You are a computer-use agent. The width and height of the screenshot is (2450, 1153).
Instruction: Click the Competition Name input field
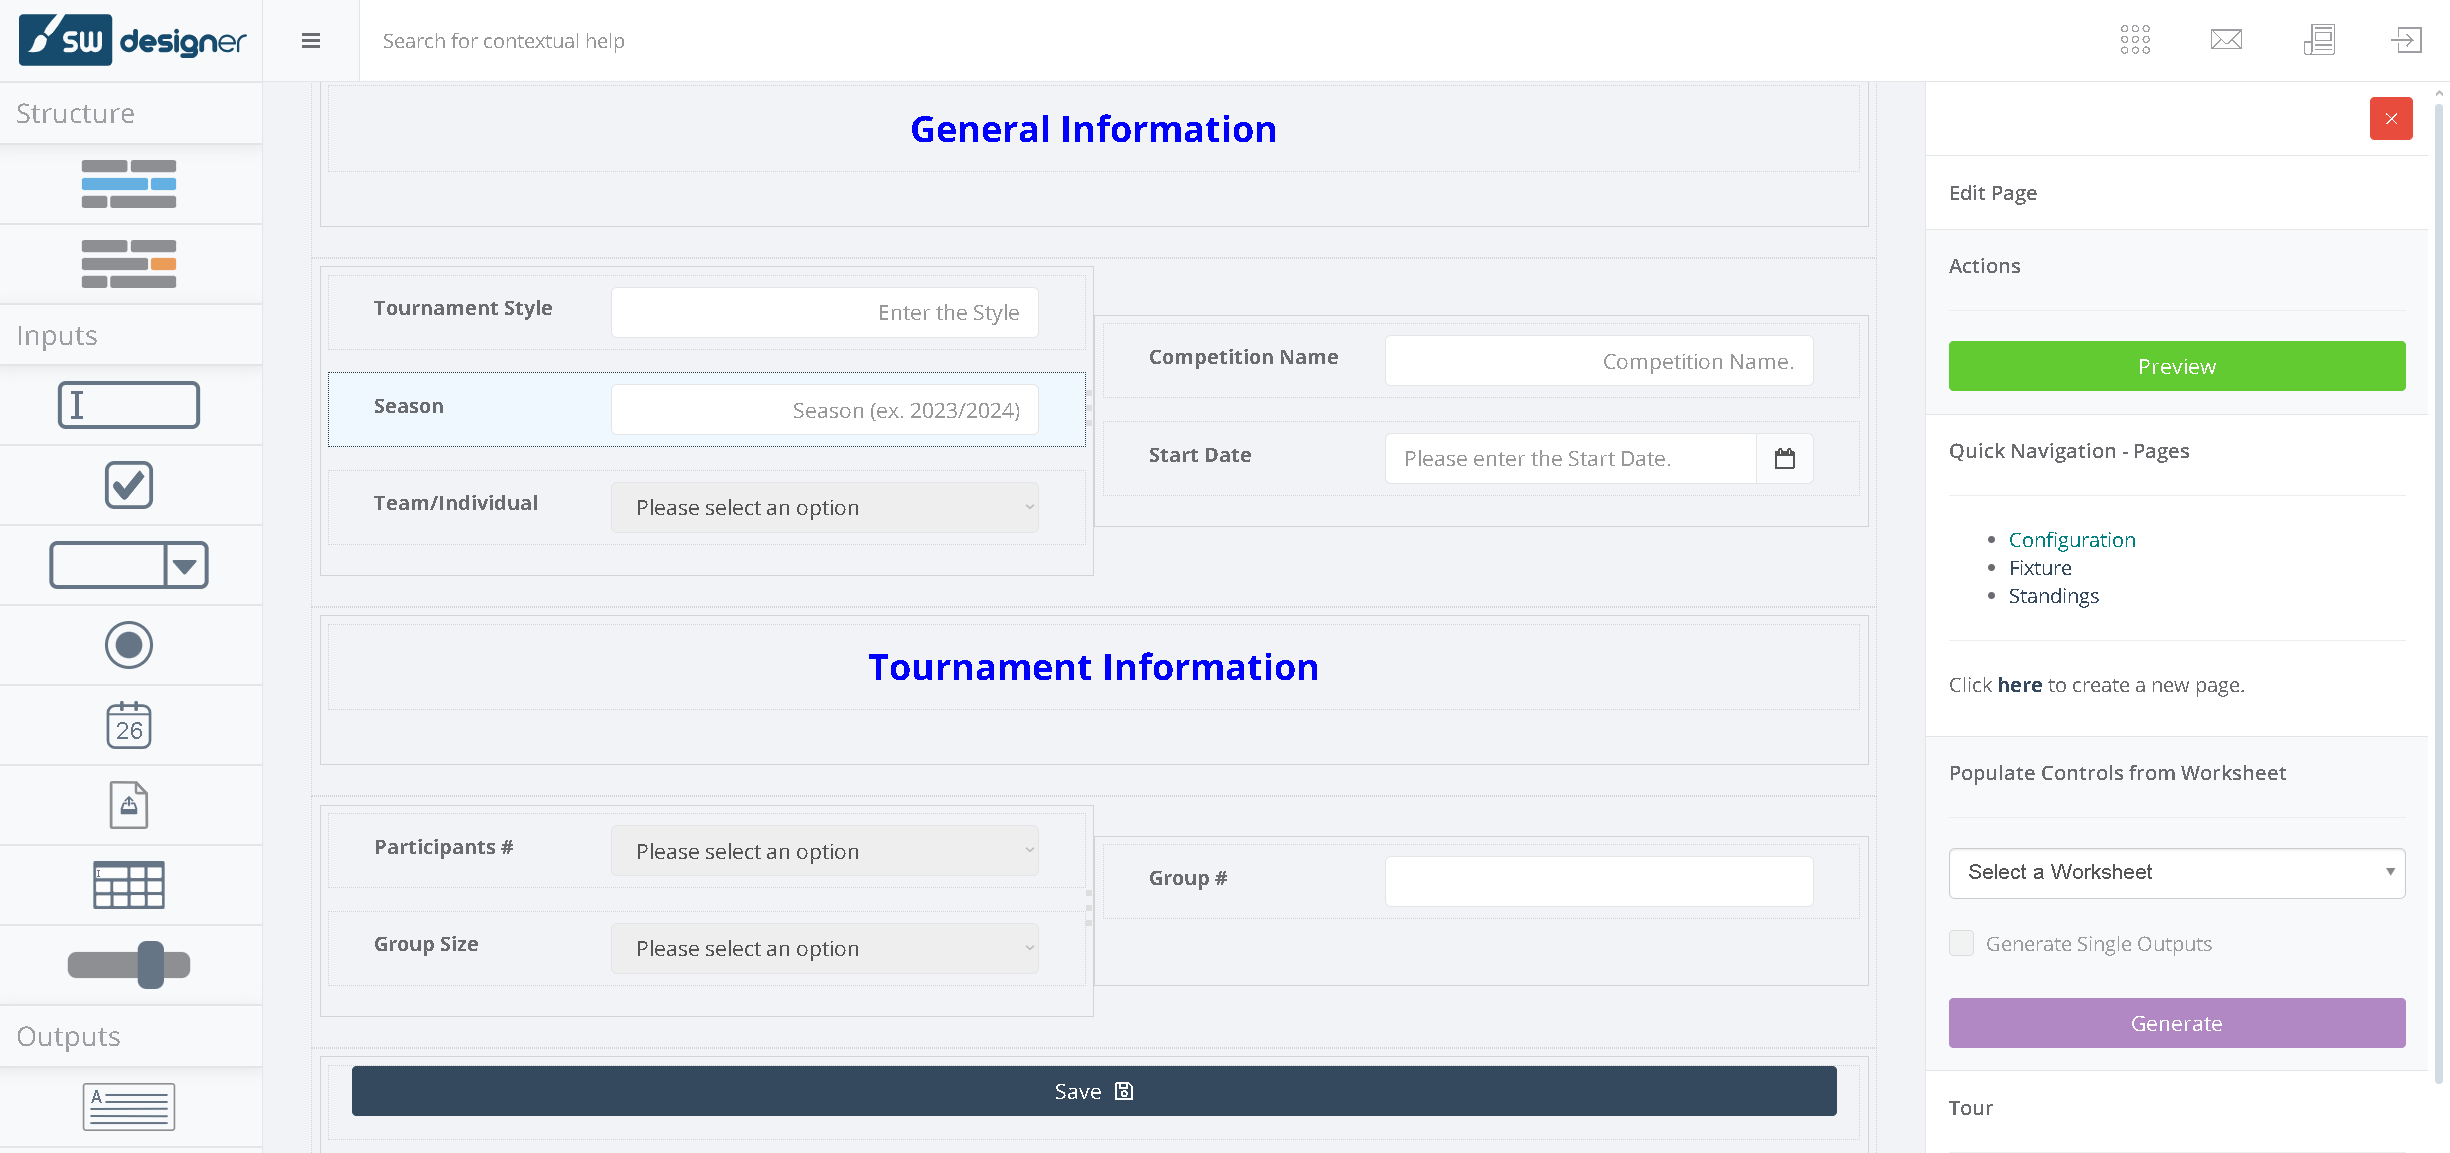1598,361
